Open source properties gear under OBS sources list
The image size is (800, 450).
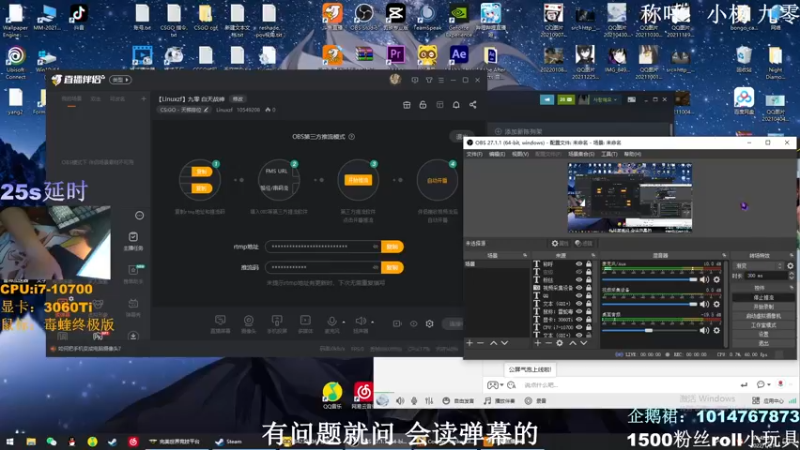(x=560, y=343)
